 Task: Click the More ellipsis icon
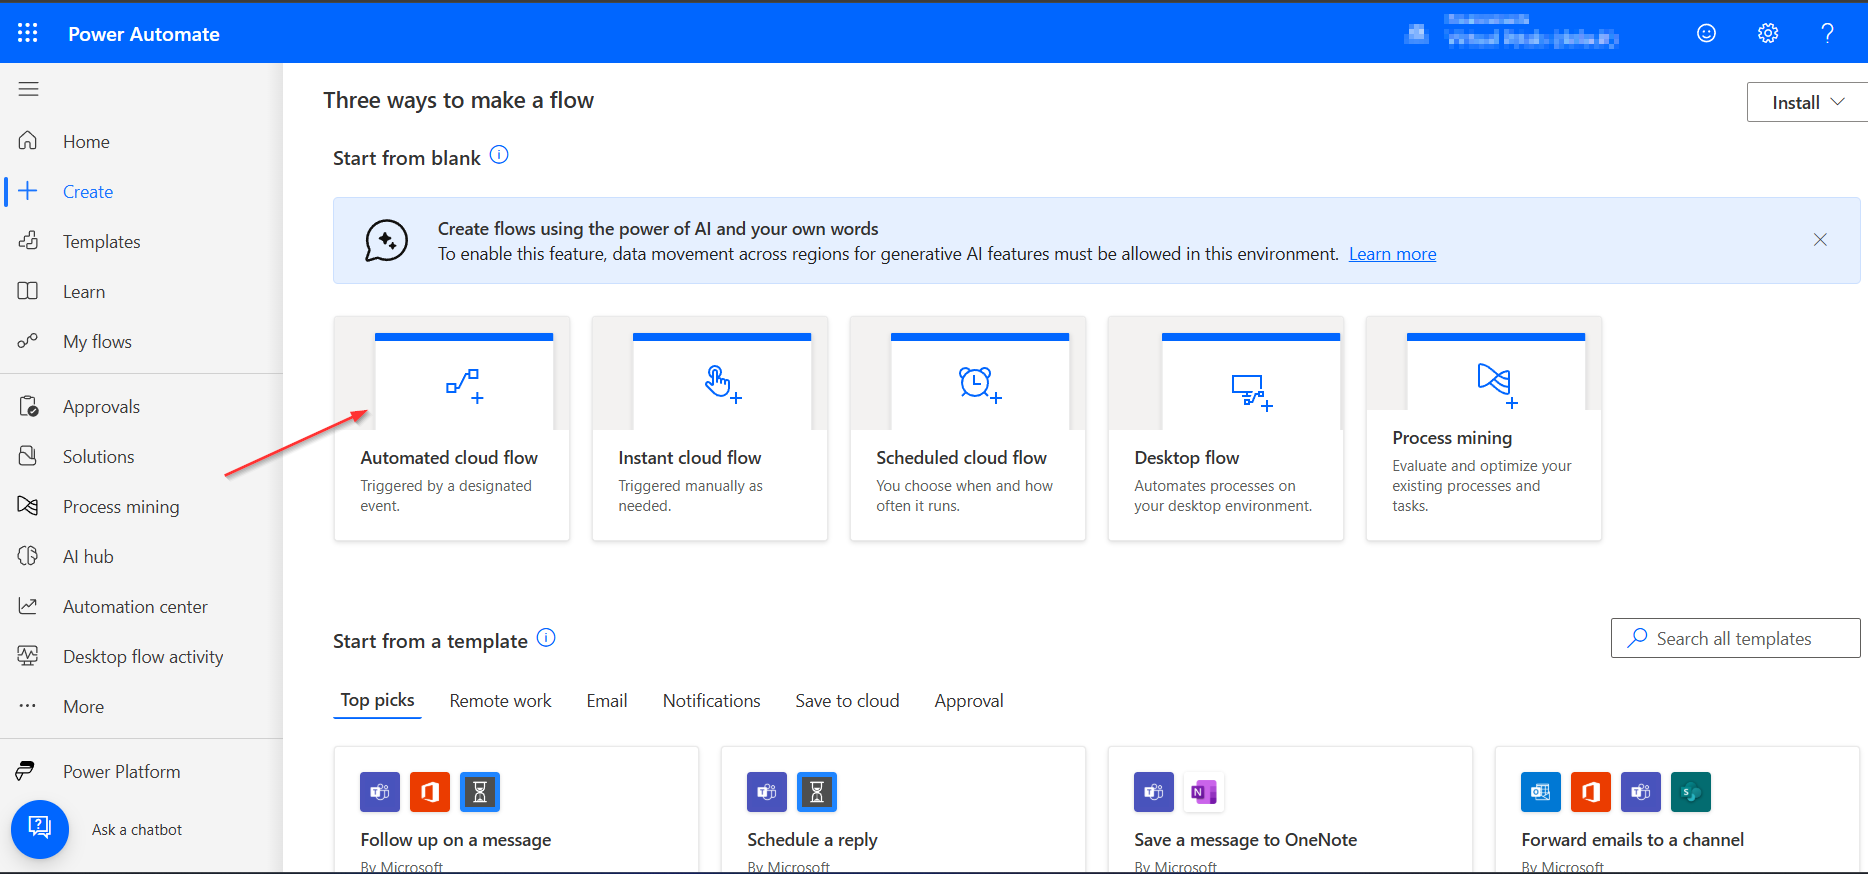(x=28, y=706)
